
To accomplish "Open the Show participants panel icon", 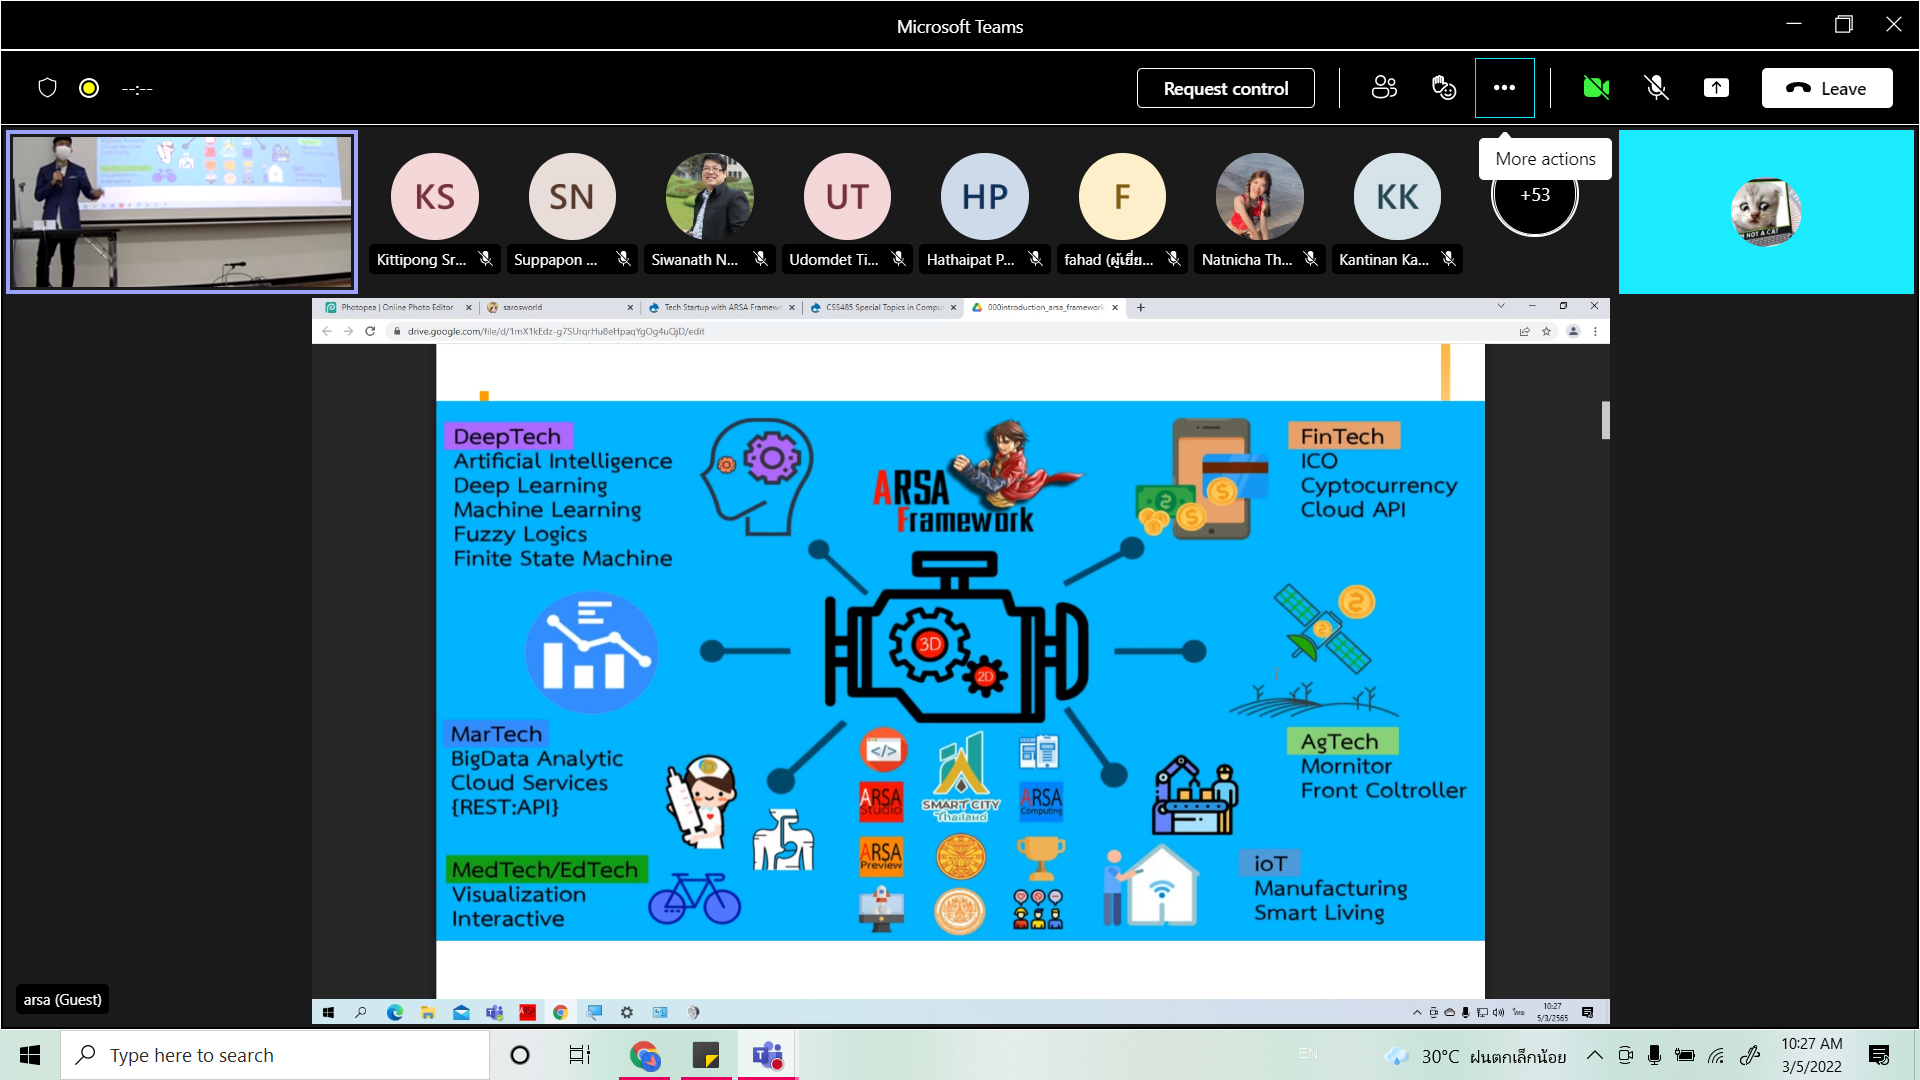I will click(1384, 88).
